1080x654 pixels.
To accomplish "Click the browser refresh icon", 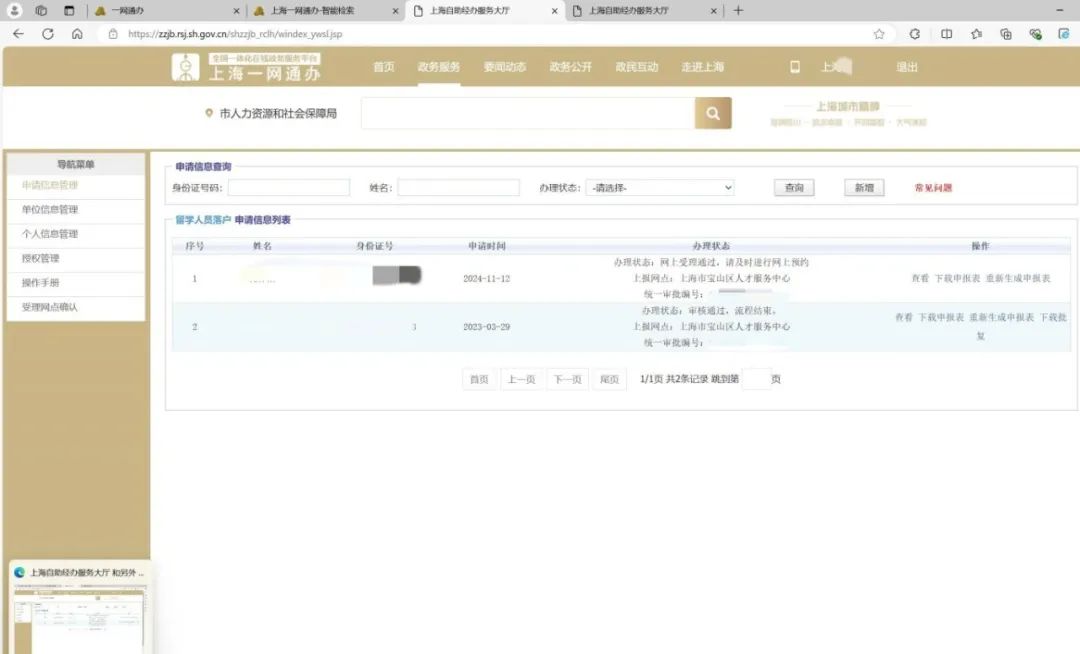I will [47, 34].
